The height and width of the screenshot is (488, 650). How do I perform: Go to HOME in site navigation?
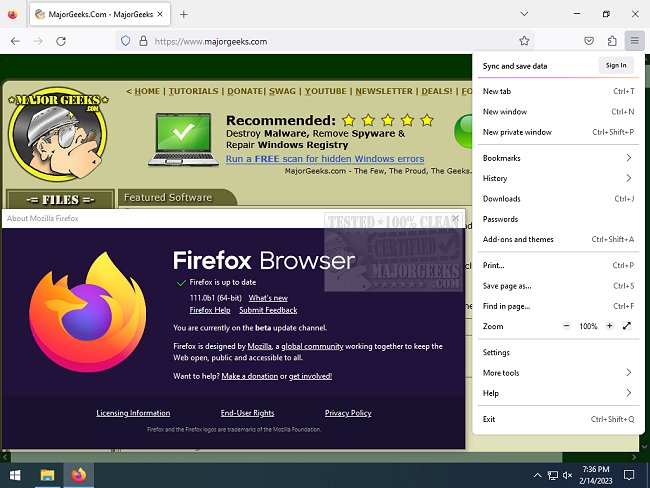coord(147,91)
